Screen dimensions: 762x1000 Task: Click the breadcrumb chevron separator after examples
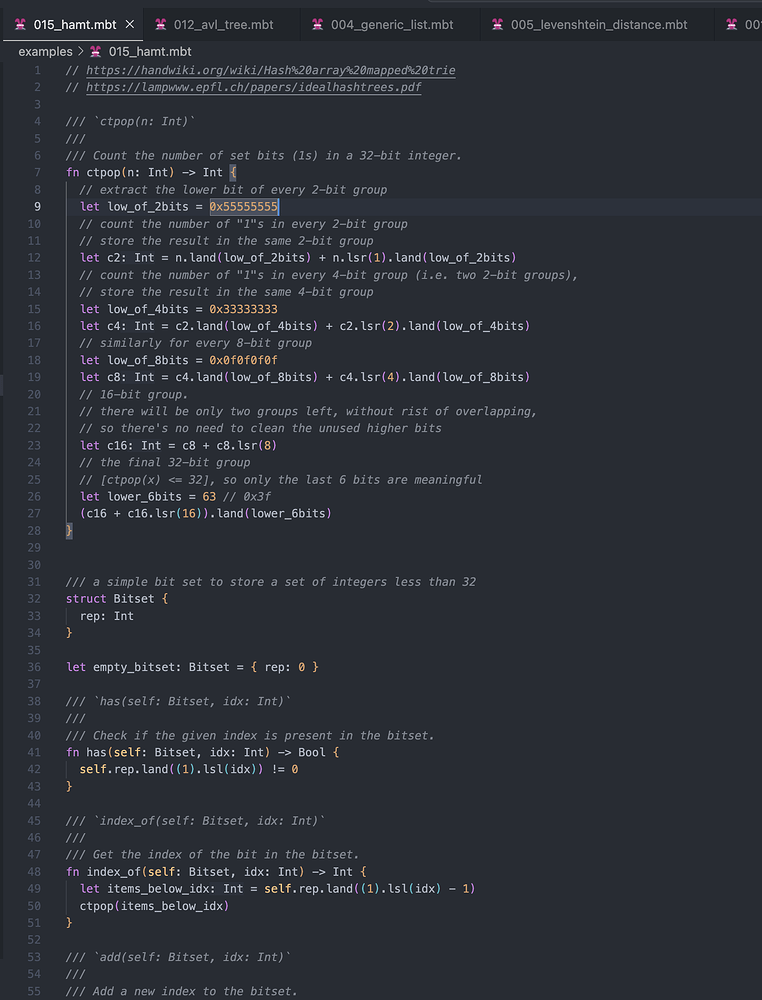coord(80,51)
